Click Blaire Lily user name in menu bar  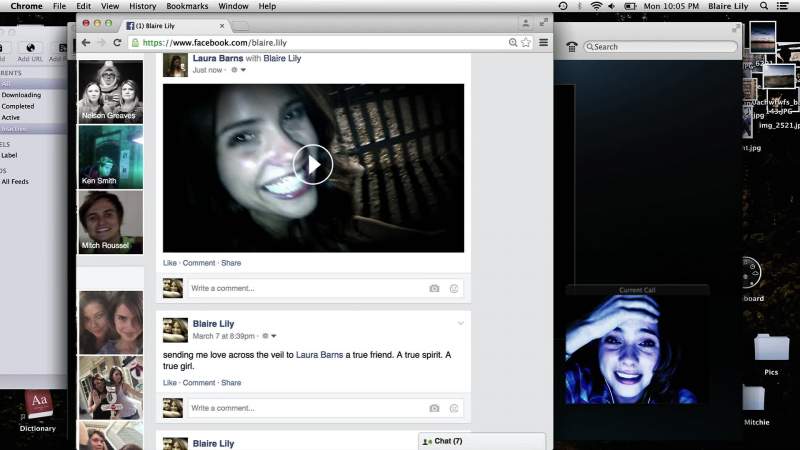coord(728,6)
